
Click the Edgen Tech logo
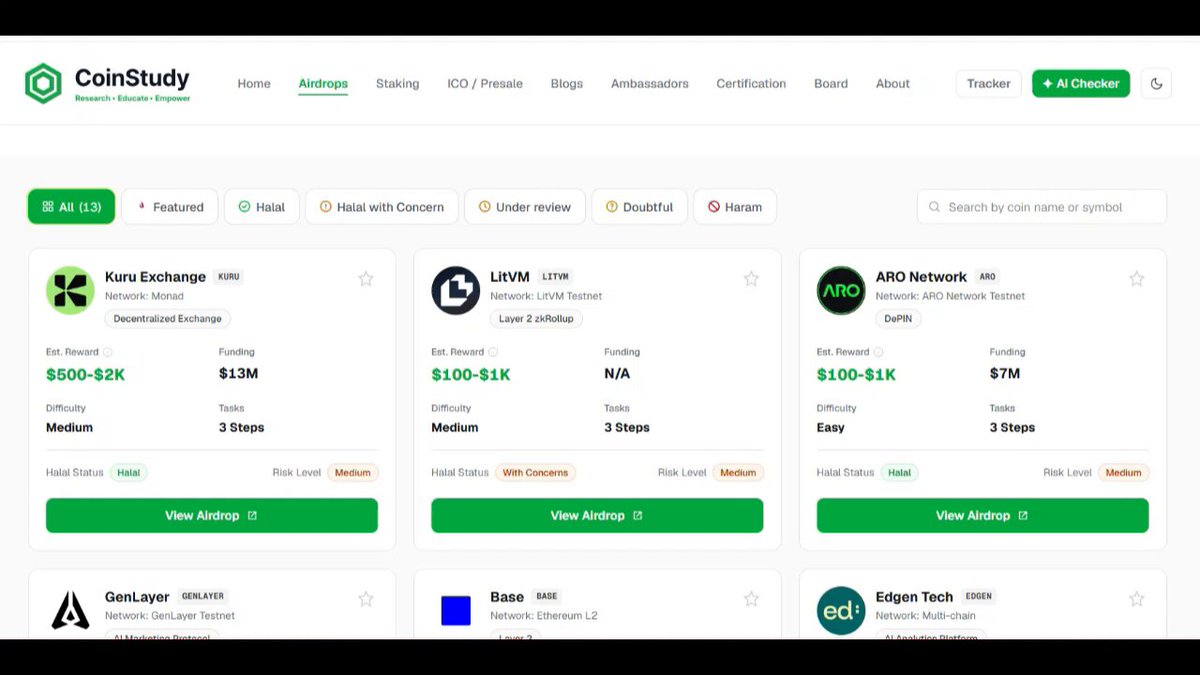pyautogui.click(x=841, y=610)
